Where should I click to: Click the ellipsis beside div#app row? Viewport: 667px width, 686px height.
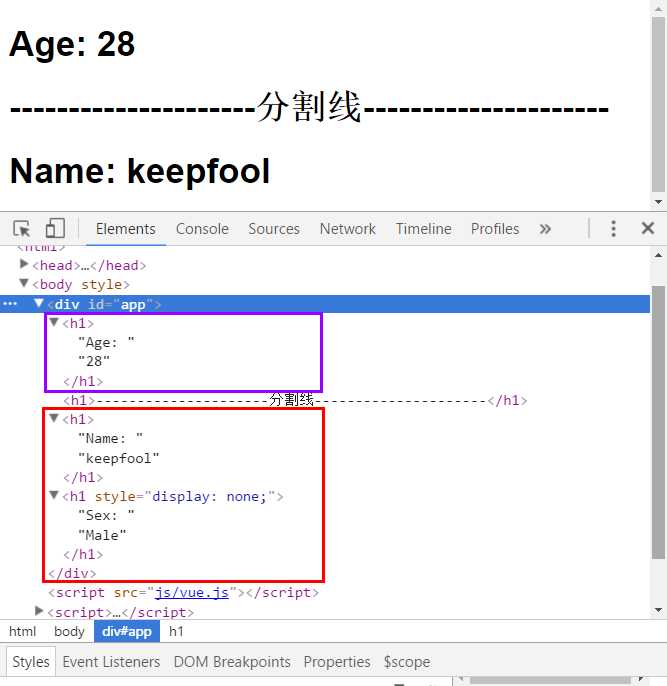pos(10,304)
